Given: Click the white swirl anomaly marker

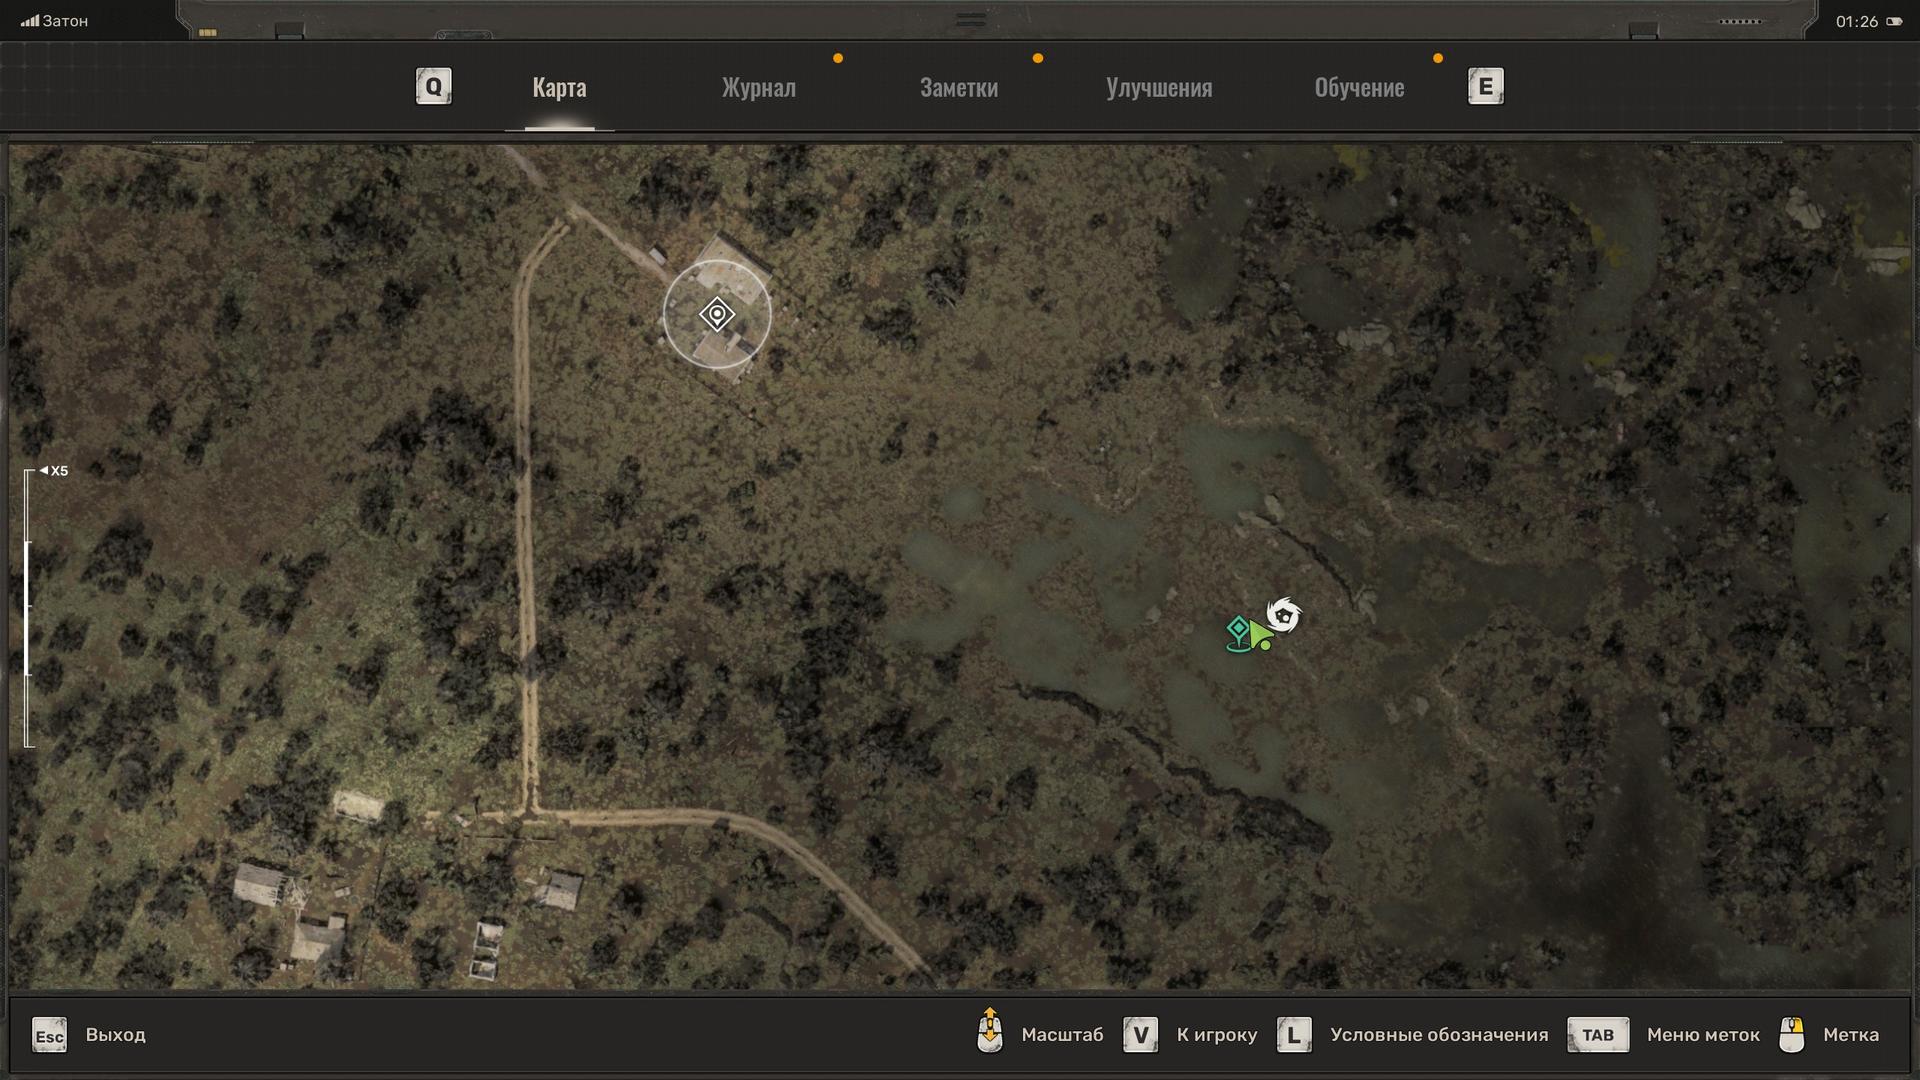Looking at the screenshot, I should [1284, 615].
